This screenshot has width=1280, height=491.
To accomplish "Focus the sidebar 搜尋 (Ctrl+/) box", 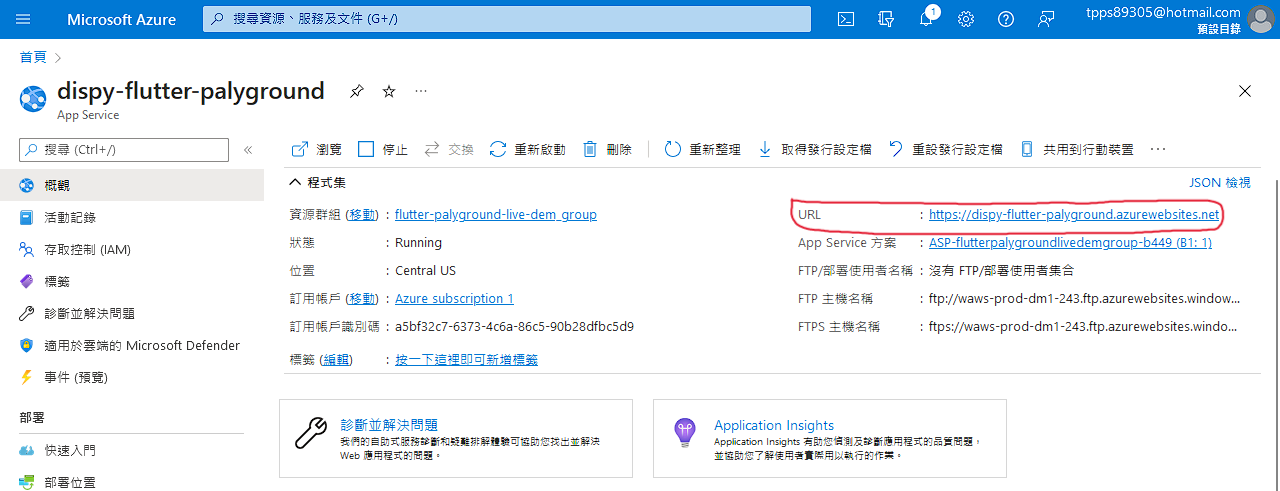I will pos(123,149).
